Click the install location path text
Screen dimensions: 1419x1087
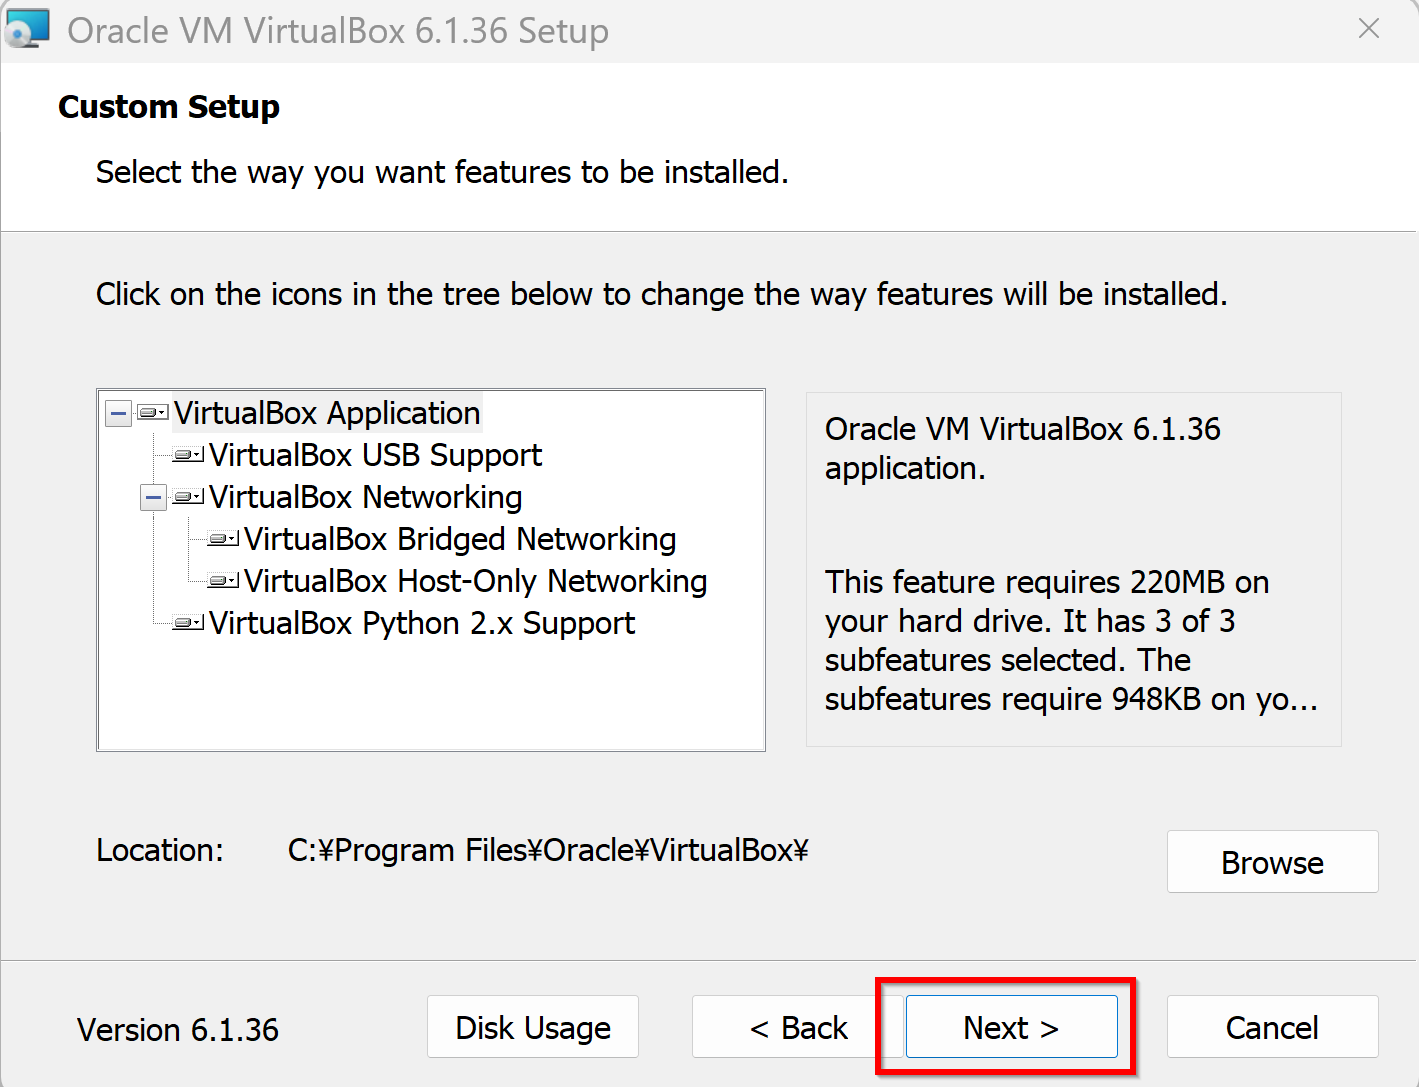pos(548,850)
